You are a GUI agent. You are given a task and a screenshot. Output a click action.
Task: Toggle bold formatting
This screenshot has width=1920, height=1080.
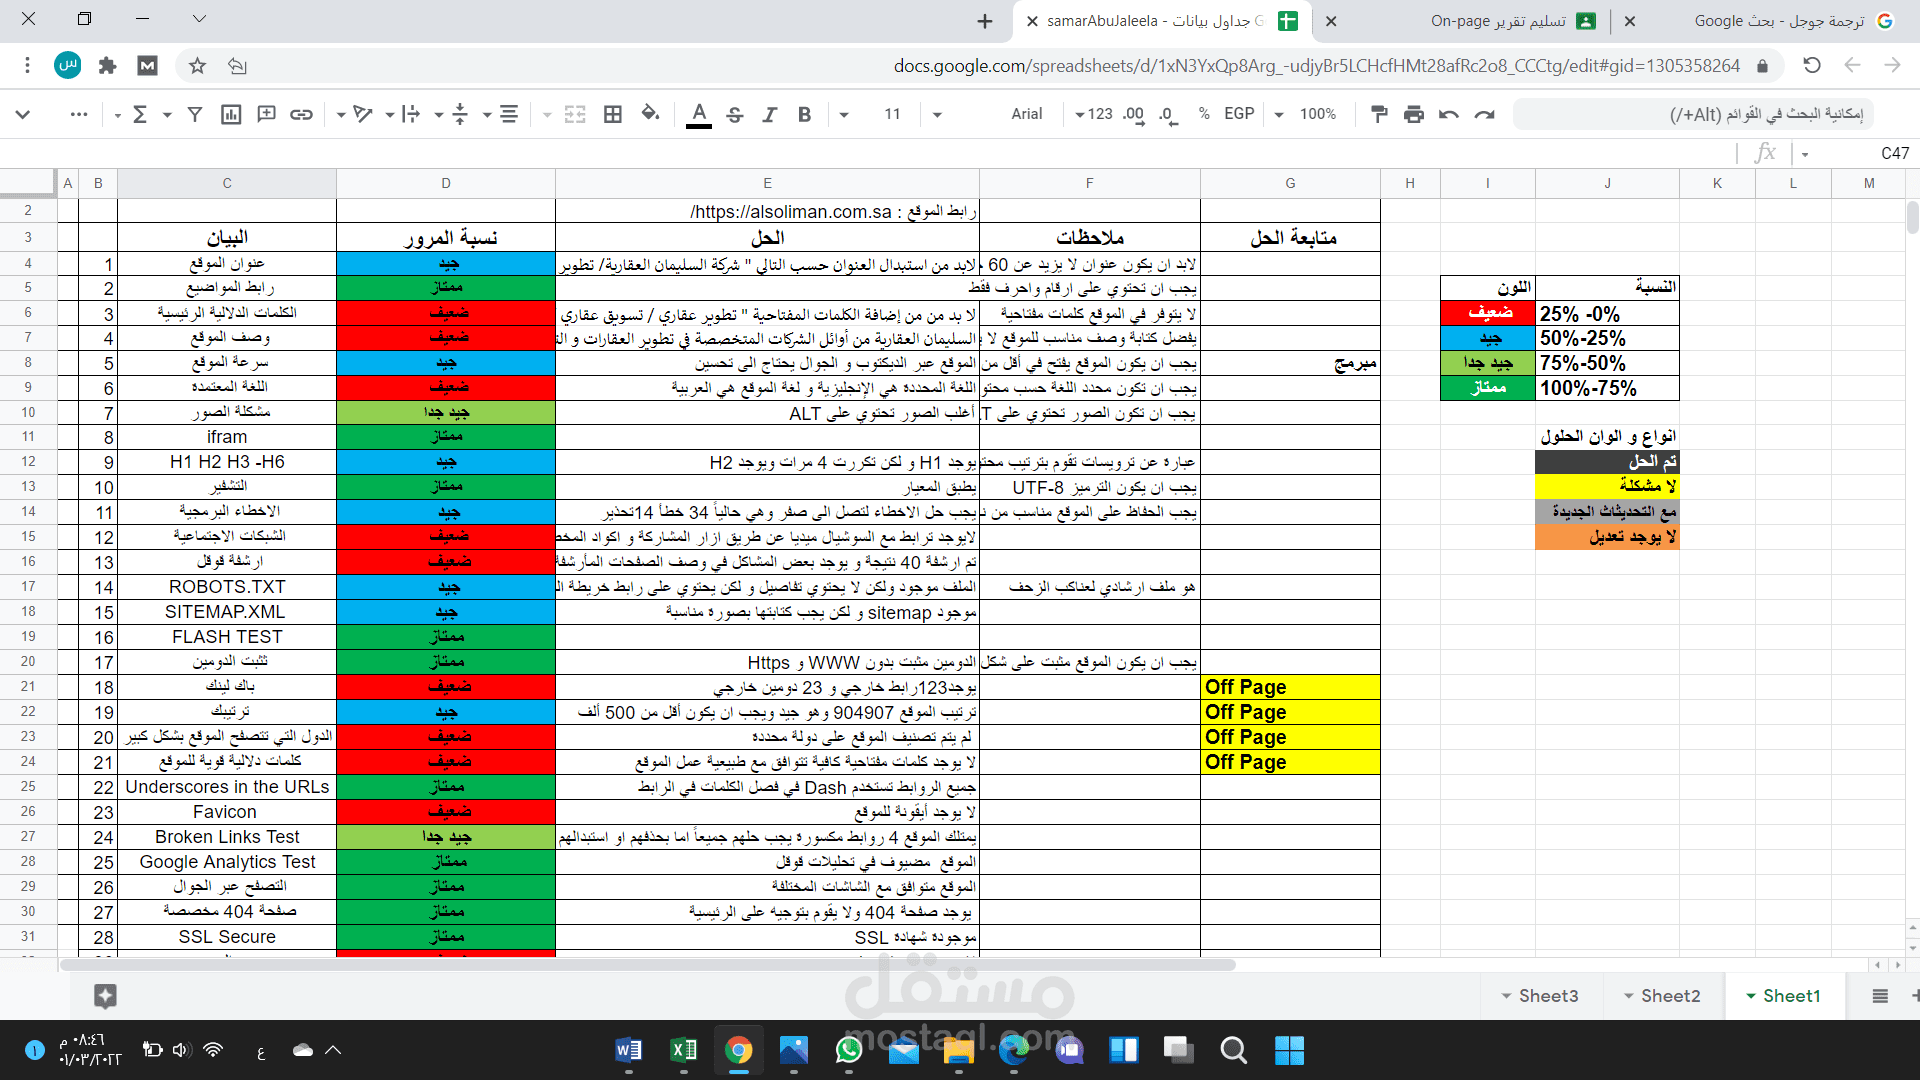(x=804, y=114)
